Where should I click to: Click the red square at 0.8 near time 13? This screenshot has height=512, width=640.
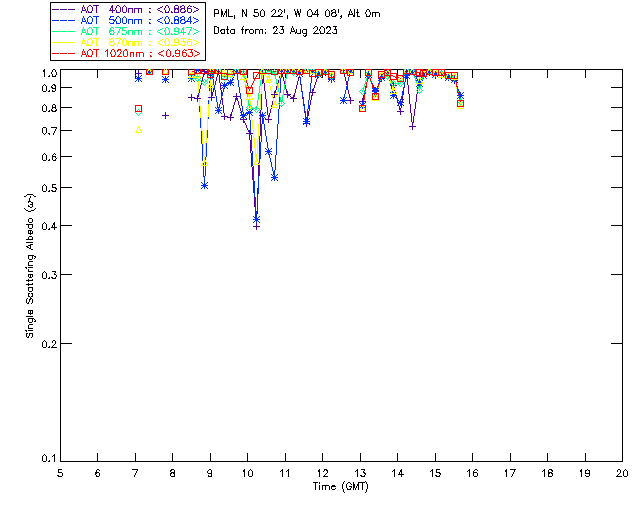click(362, 109)
